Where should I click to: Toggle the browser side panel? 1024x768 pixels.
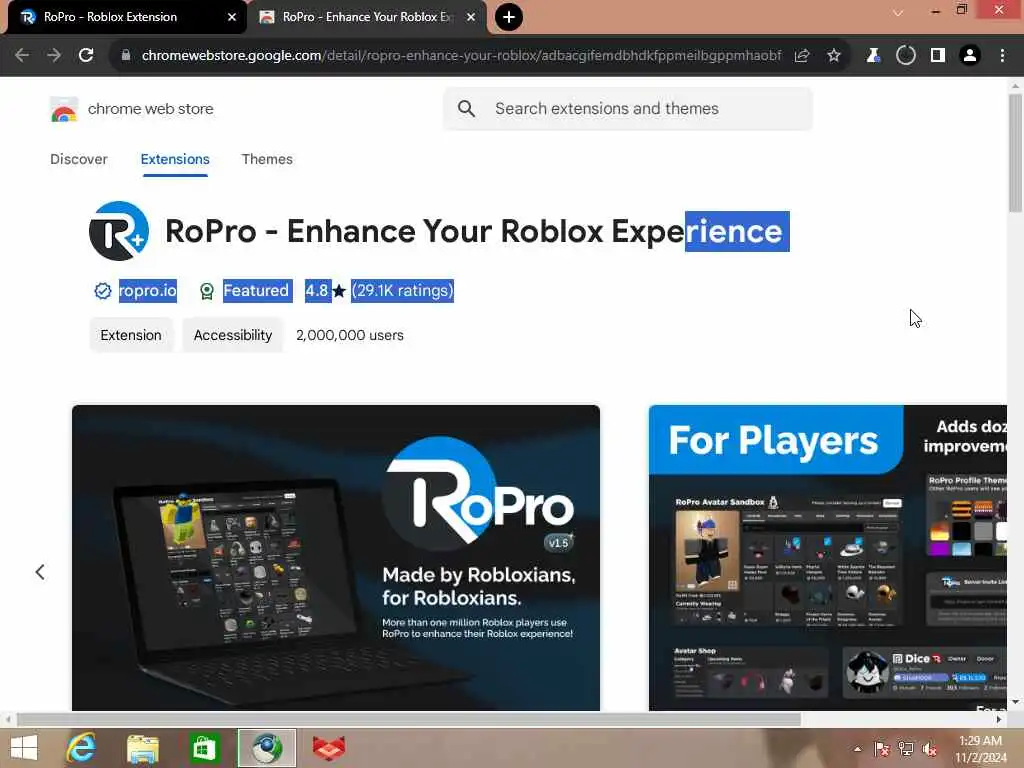(938, 56)
